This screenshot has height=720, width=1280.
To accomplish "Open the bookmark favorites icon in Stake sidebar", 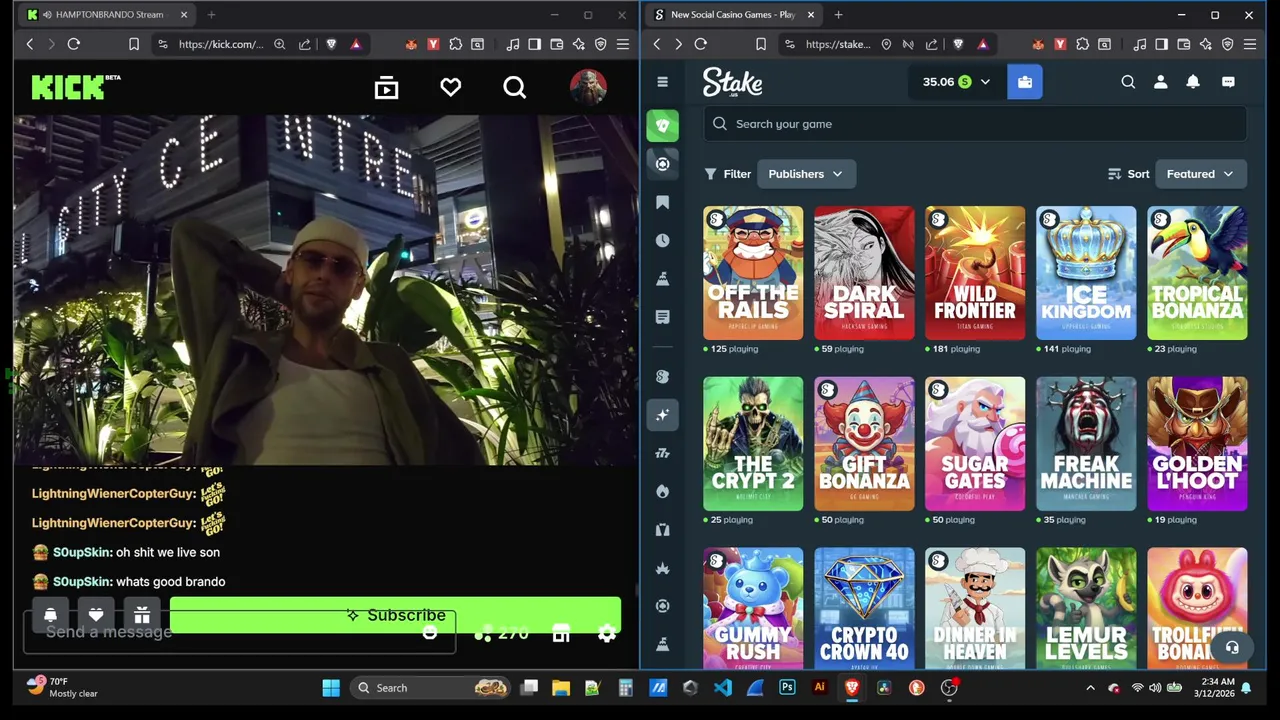I will pos(662,203).
